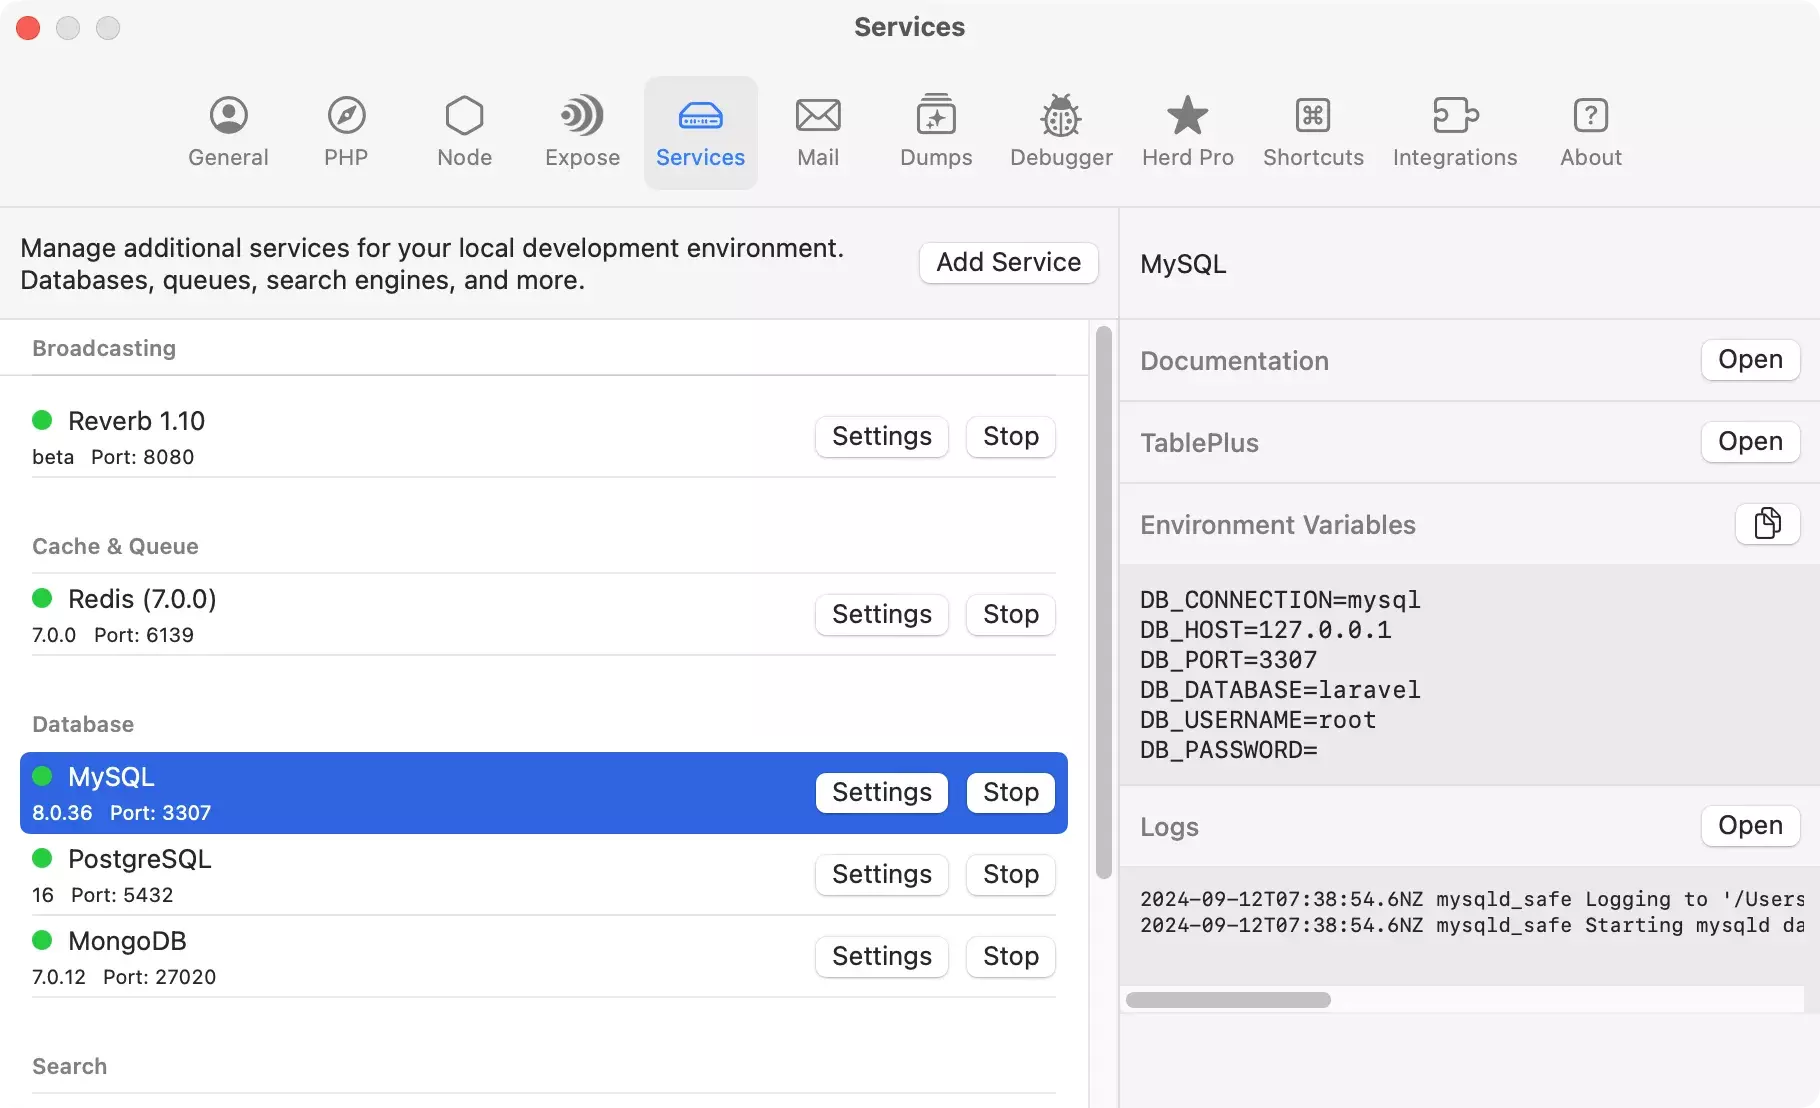Click the Mail envelope icon
Image resolution: width=1820 pixels, height=1108 pixels.
pyautogui.click(x=817, y=116)
